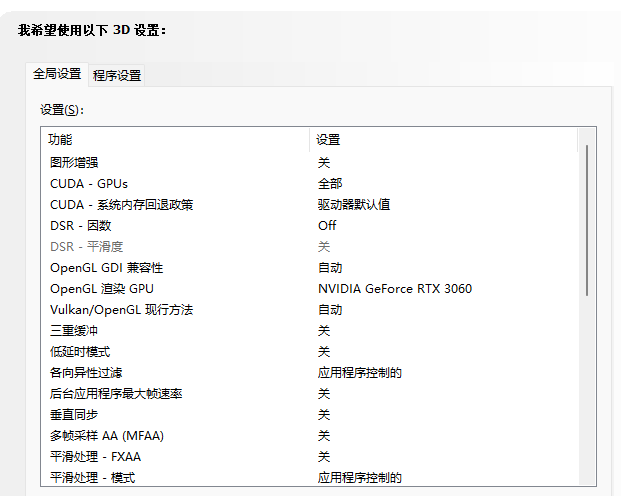The width and height of the screenshot is (621, 496).
Task: Click the settings list vertical scrollbar
Action: coord(587,220)
